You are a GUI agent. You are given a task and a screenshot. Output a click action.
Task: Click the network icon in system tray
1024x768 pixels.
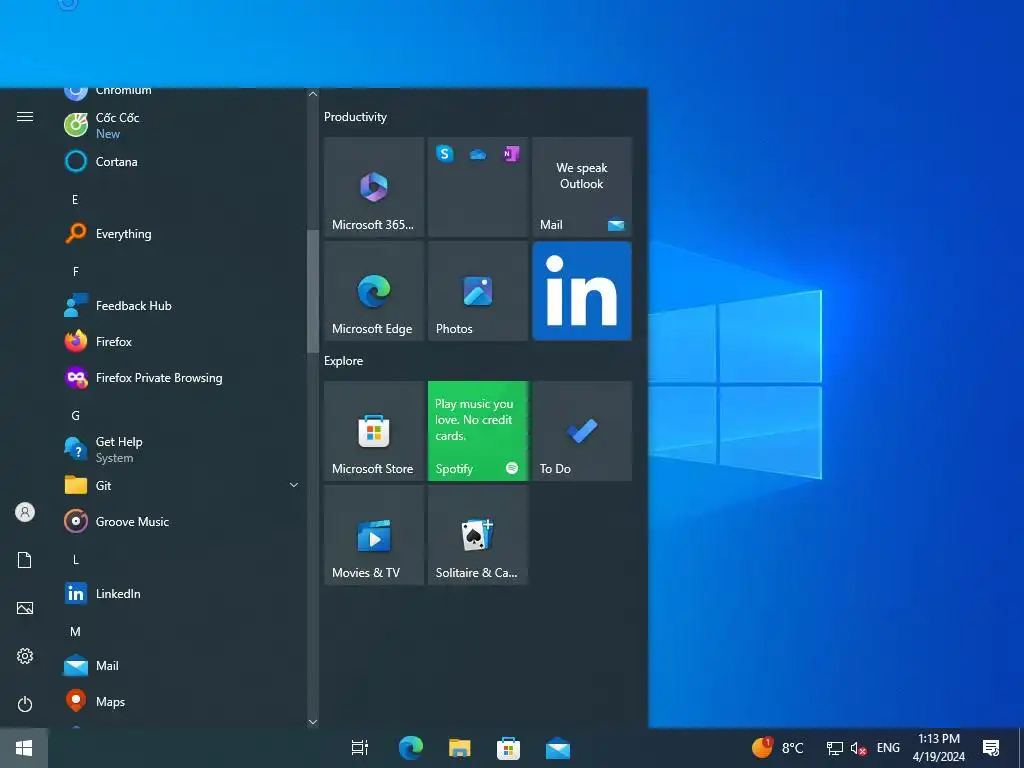[835, 748]
